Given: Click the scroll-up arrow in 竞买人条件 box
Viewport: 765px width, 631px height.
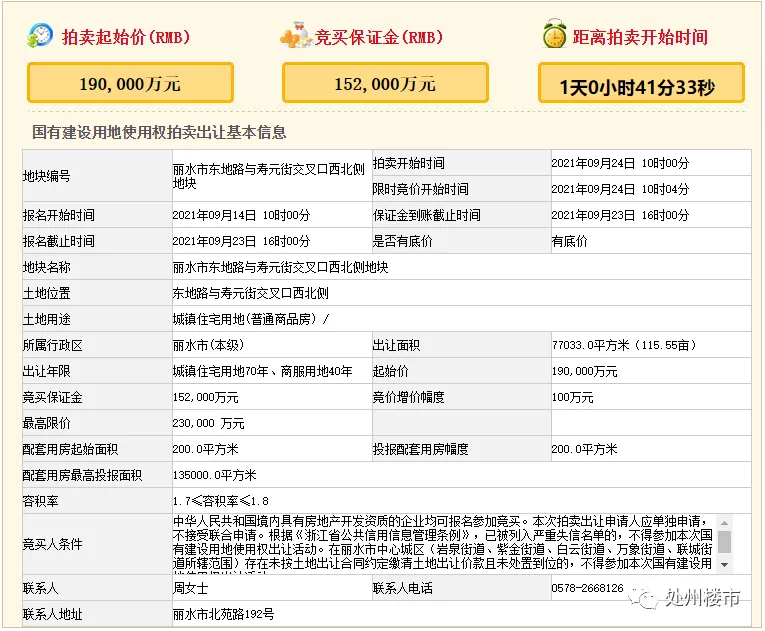Looking at the screenshot, I should (724, 521).
